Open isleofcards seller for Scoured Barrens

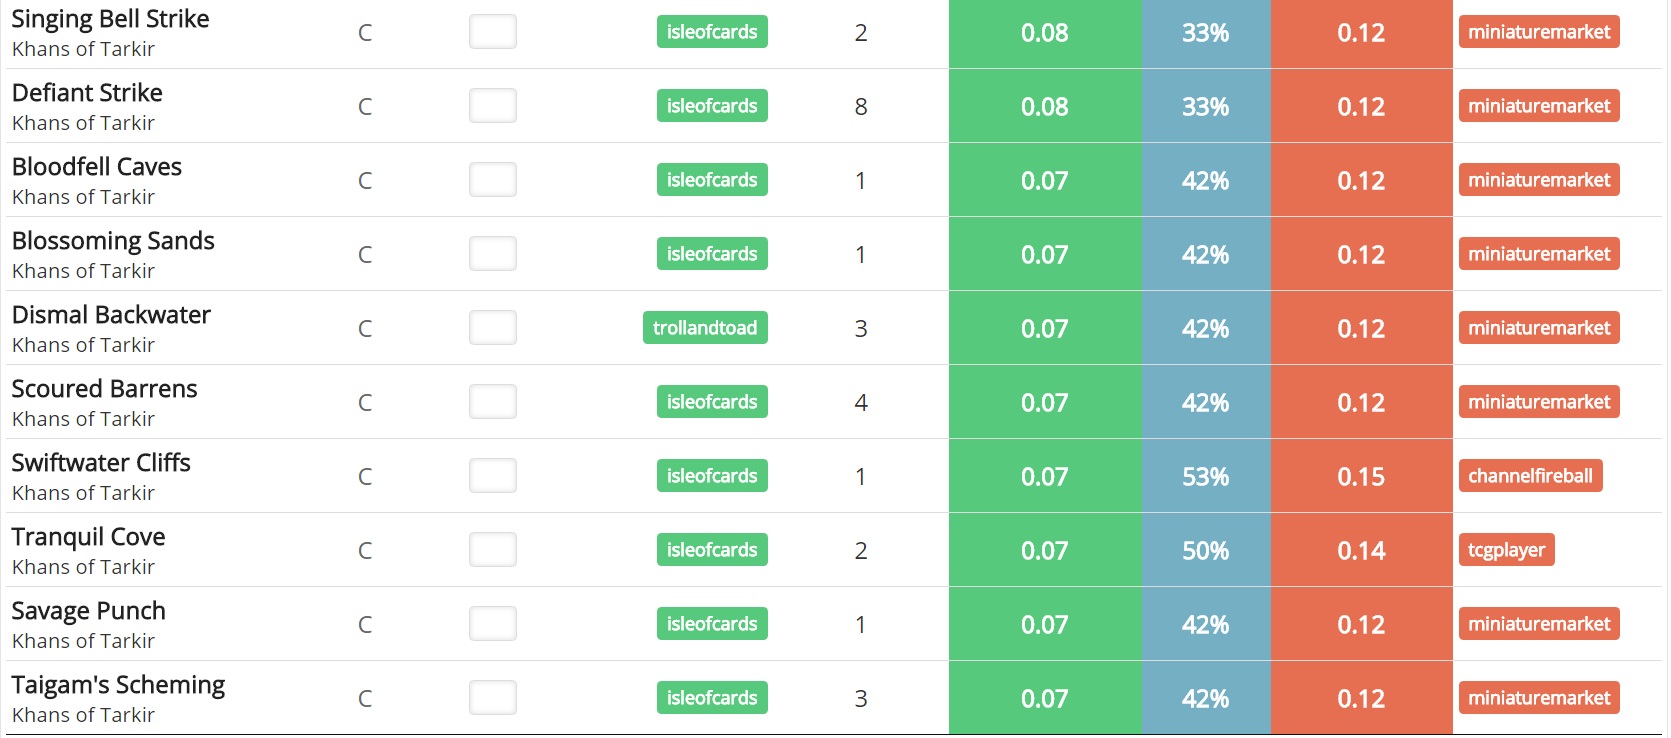(x=712, y=402)
